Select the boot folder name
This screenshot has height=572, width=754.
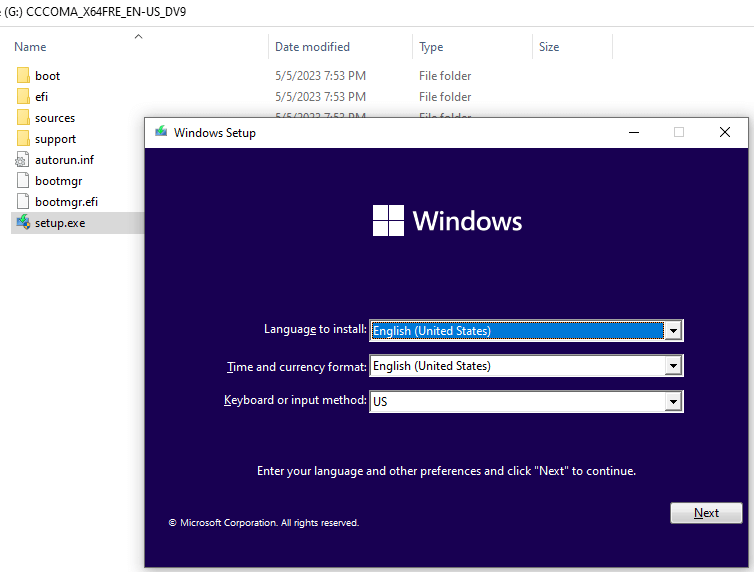coord(47,76)
